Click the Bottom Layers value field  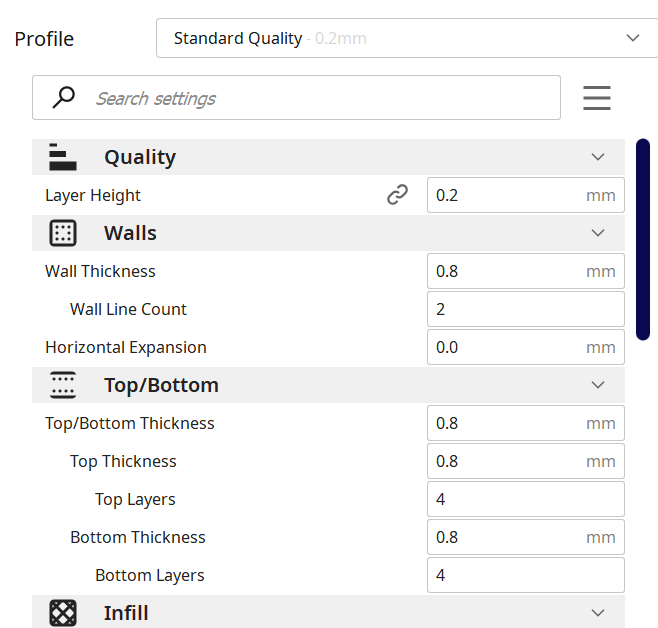(x=525, y=575)
